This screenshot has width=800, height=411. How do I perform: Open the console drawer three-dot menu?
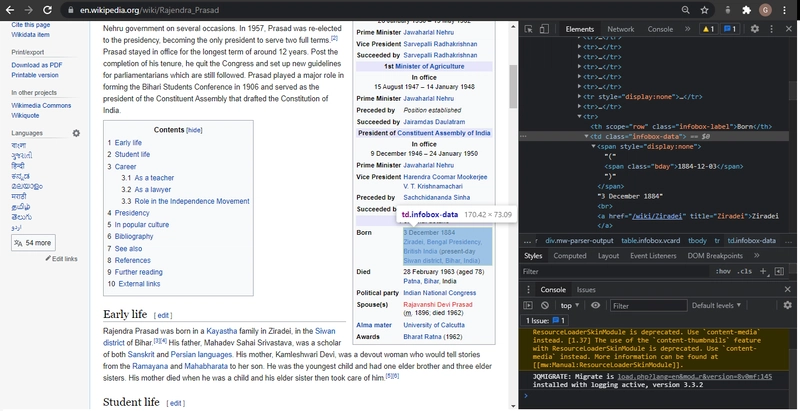pos(529,290)
